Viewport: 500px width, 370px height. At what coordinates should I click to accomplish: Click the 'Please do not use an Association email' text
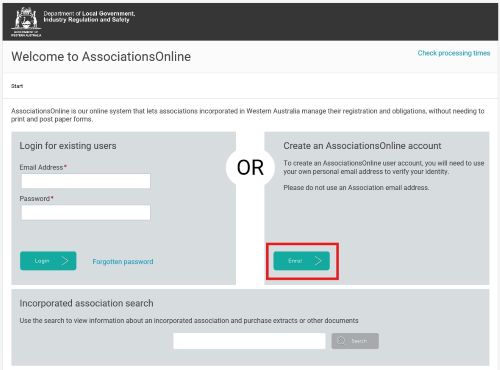pyautogui.click(x=356, y=188)
